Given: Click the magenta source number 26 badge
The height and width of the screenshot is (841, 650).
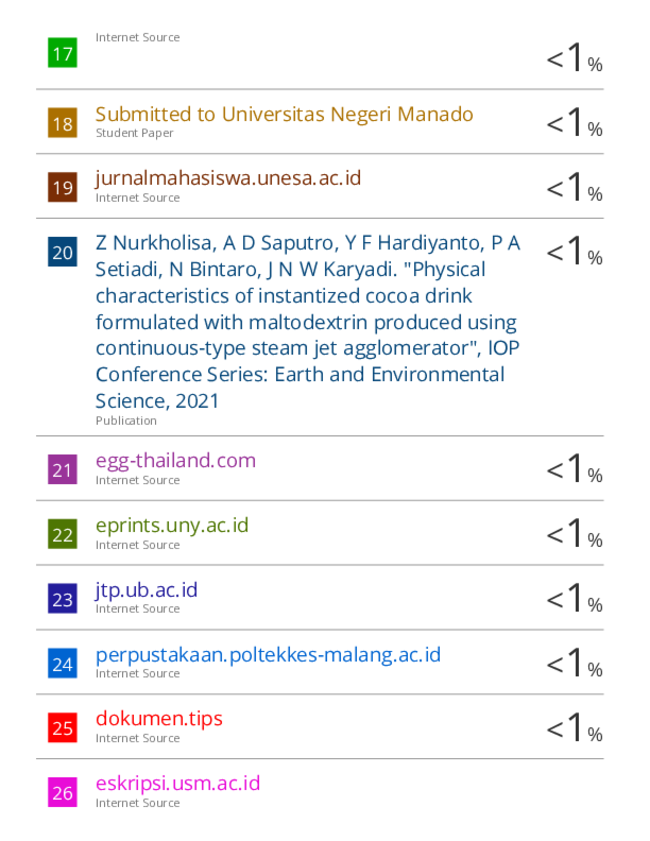Looking at the screenshot, I should pos(62,792).
